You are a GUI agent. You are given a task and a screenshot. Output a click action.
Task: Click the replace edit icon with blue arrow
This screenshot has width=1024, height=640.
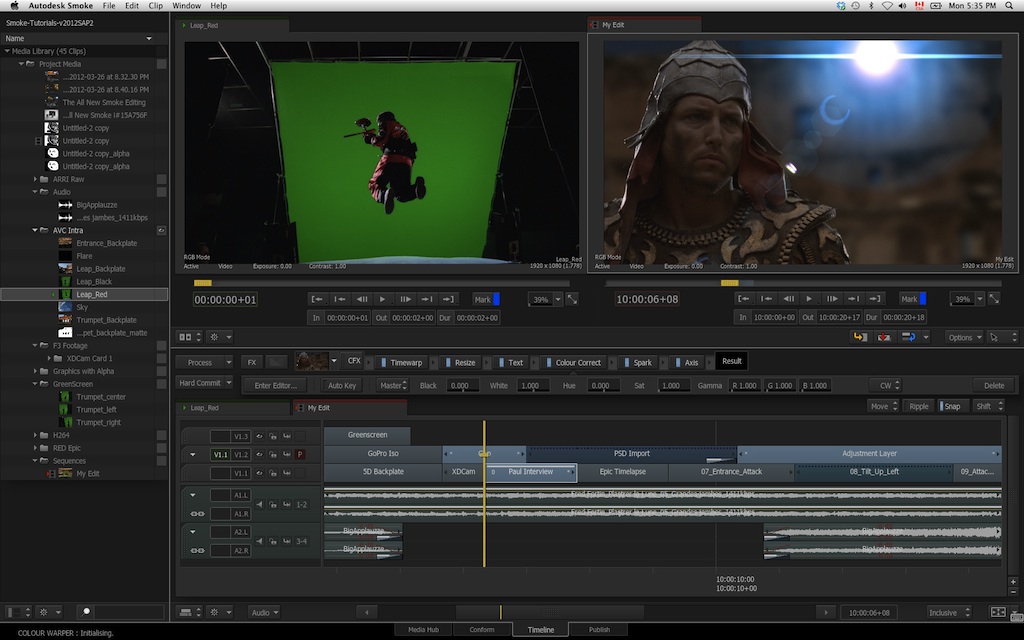point(908,337)
